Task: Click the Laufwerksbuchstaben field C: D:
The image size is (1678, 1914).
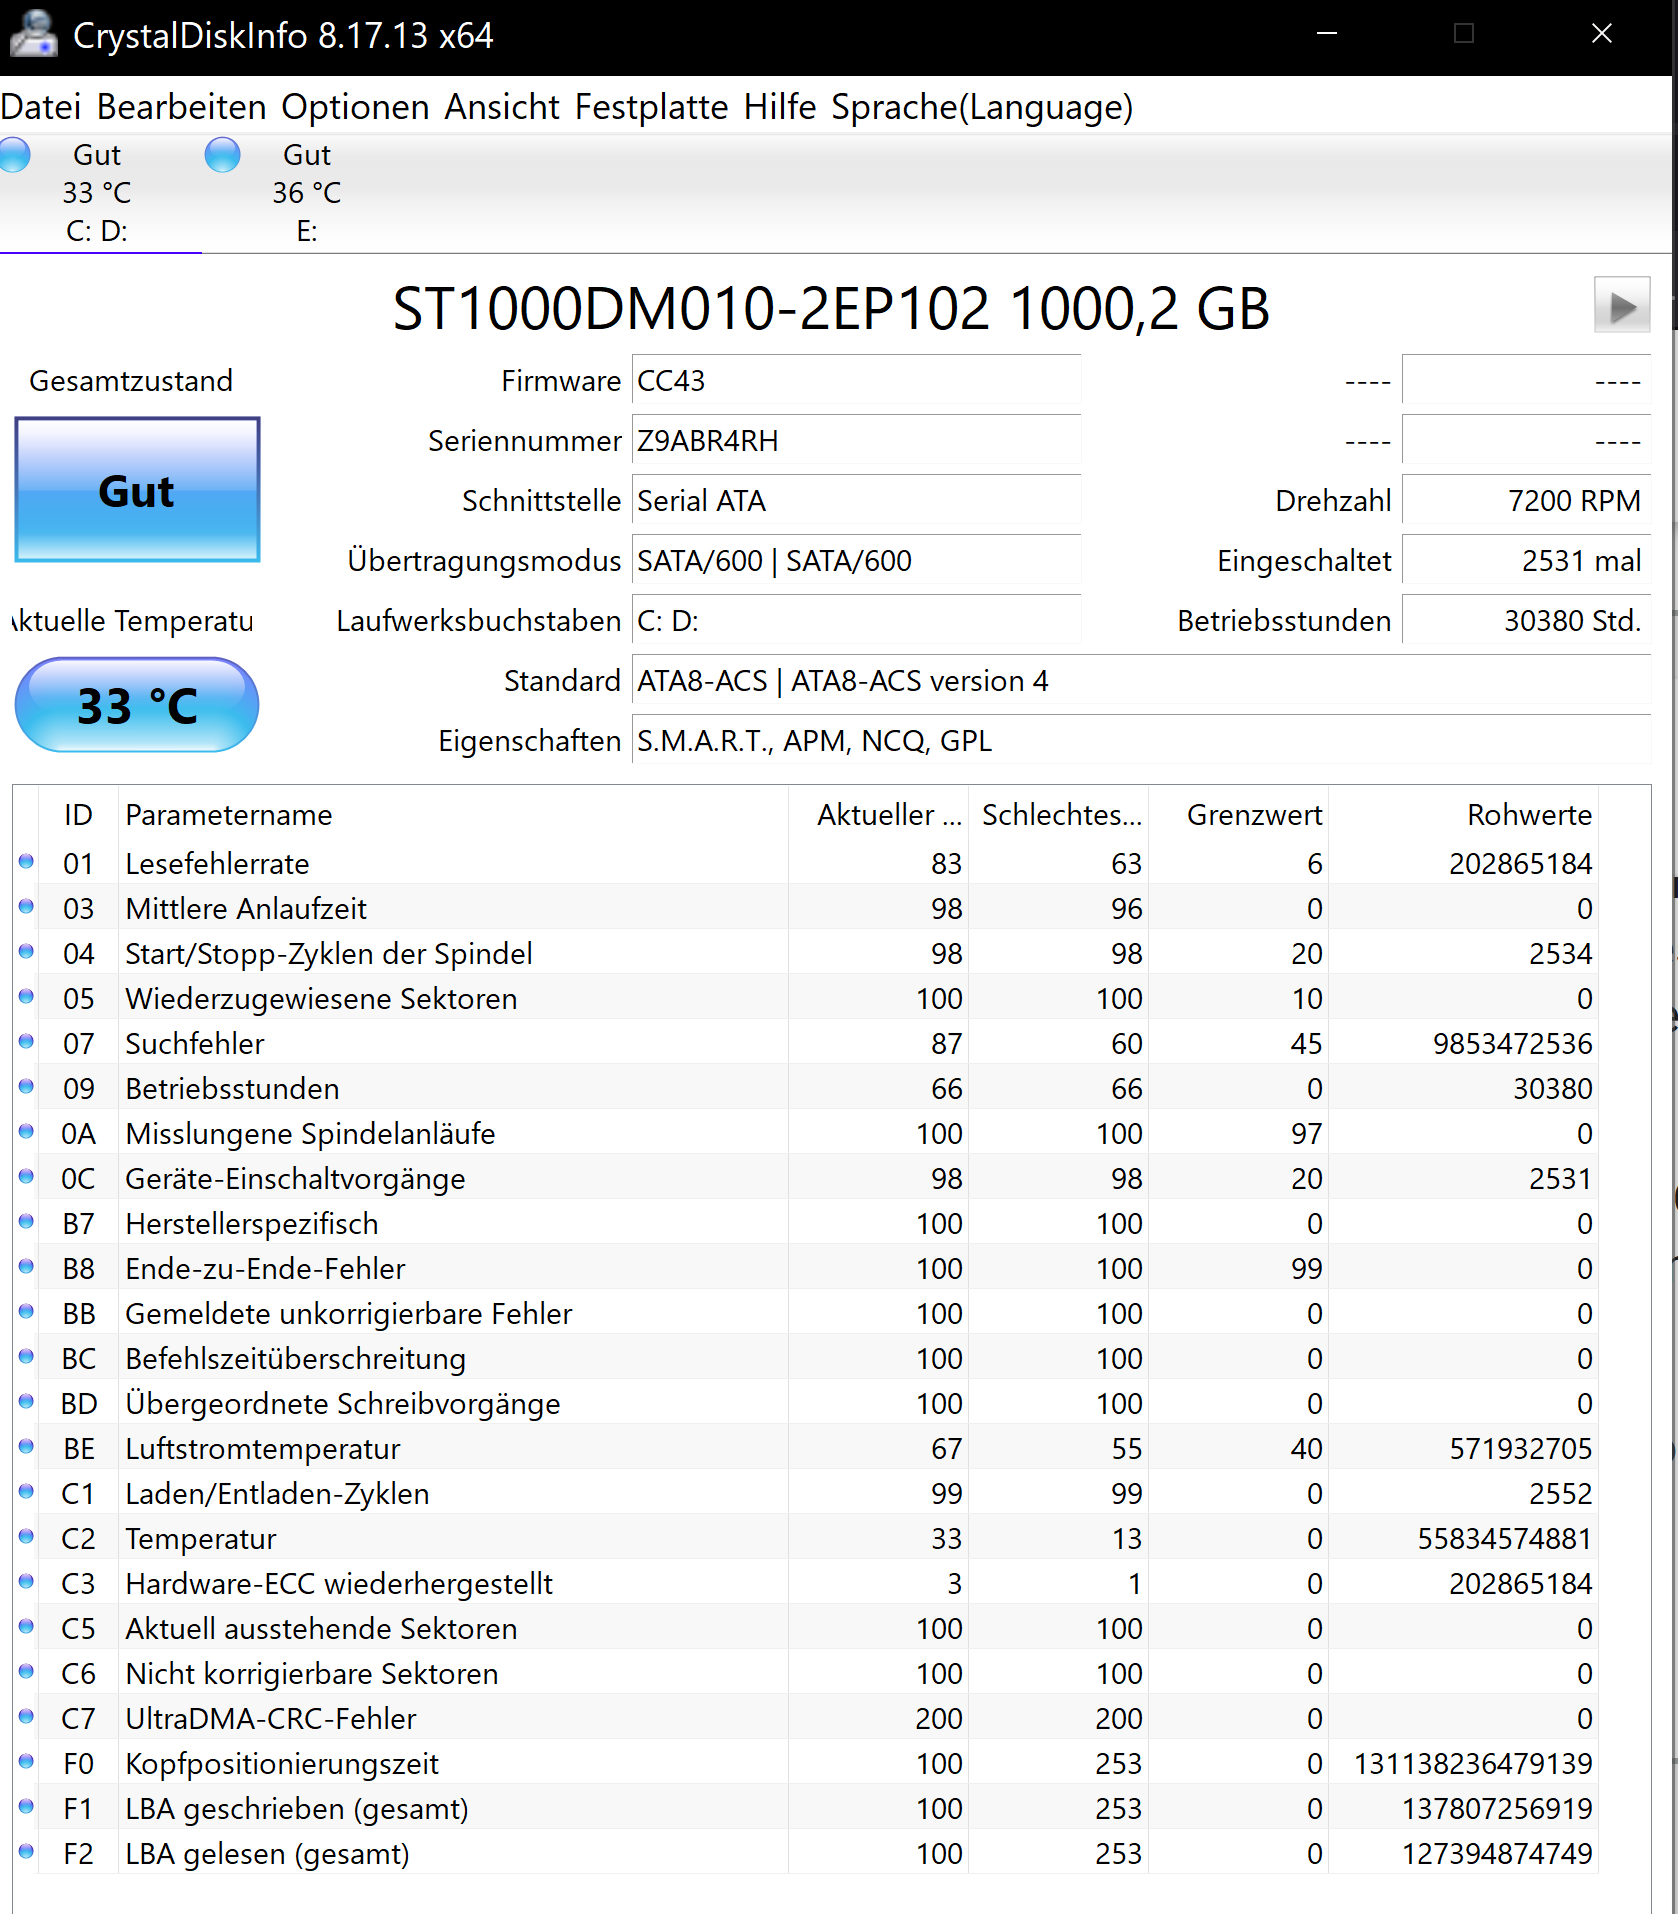Action: (x=856, y=620)
